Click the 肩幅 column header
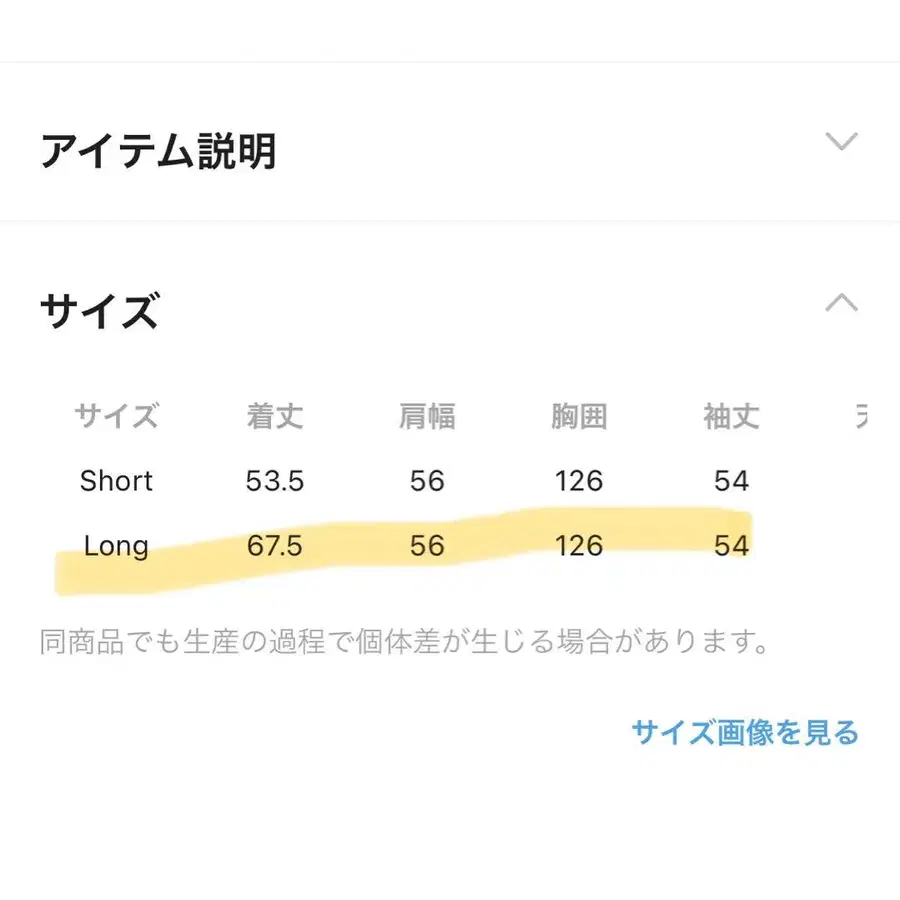The width and height of the screenshot is (900, 900). click(x=427, y=417)
